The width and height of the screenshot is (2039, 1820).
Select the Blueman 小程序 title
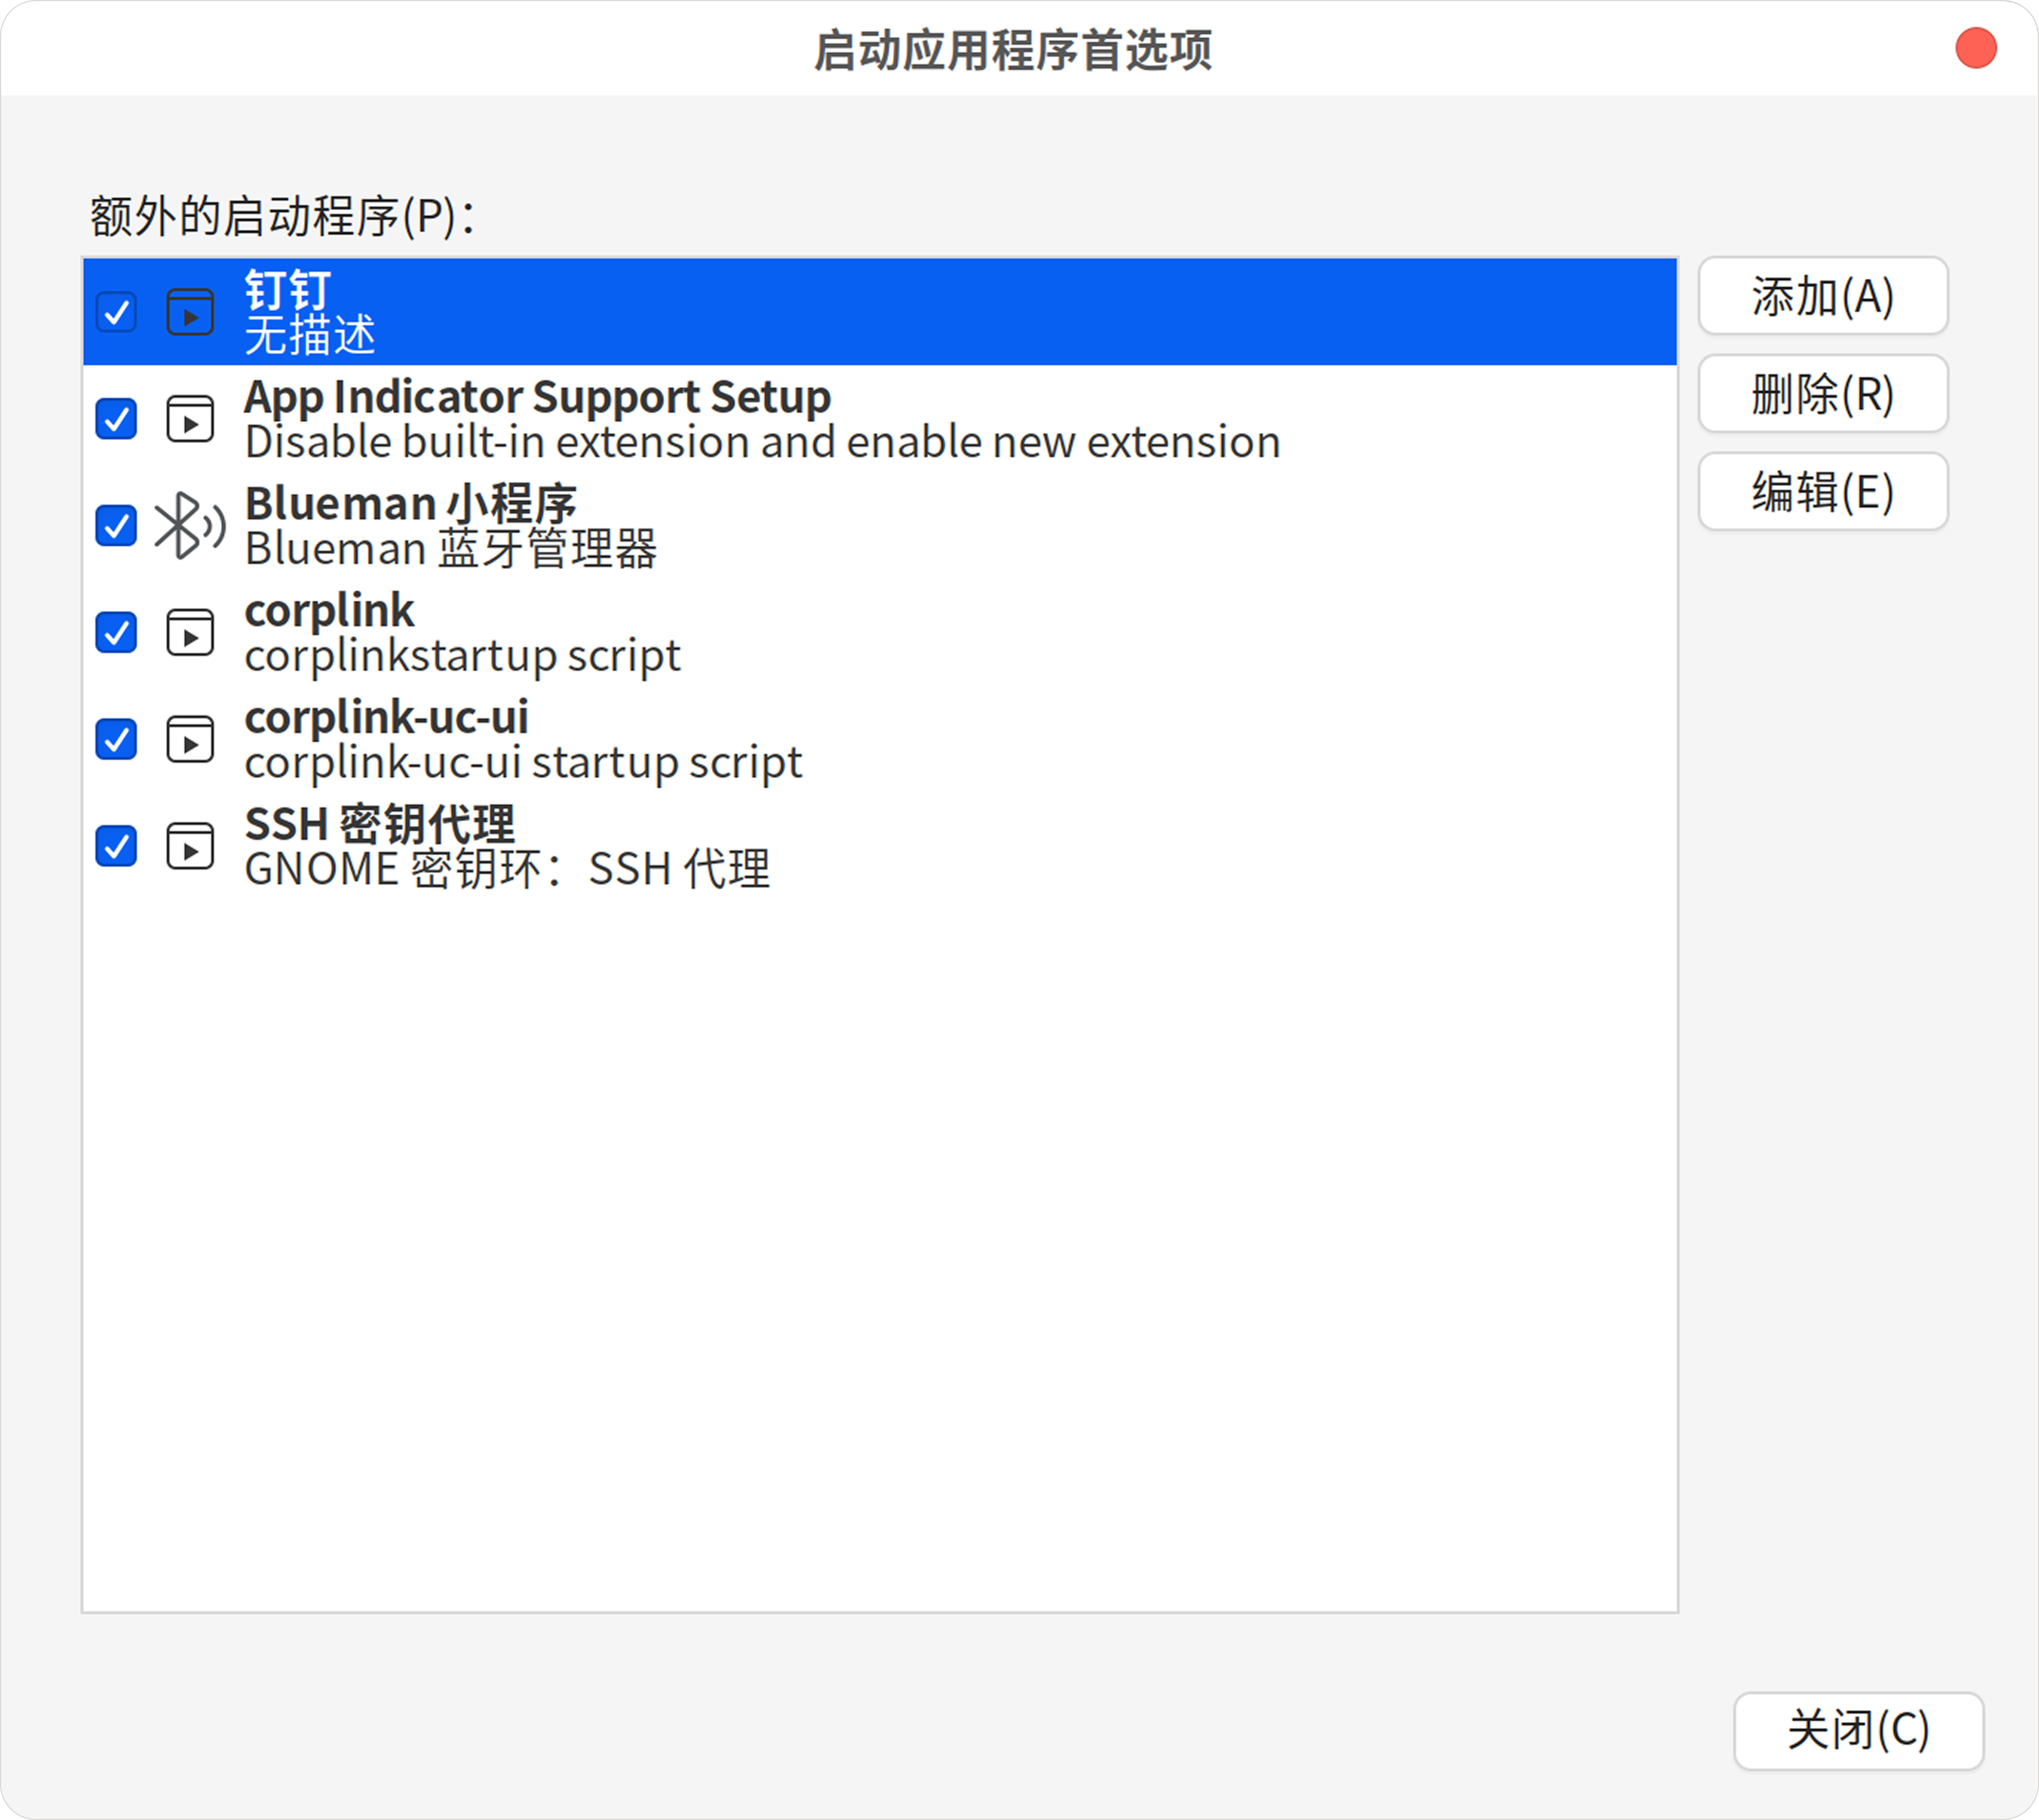pyautogui.click(x=411, y=504)
